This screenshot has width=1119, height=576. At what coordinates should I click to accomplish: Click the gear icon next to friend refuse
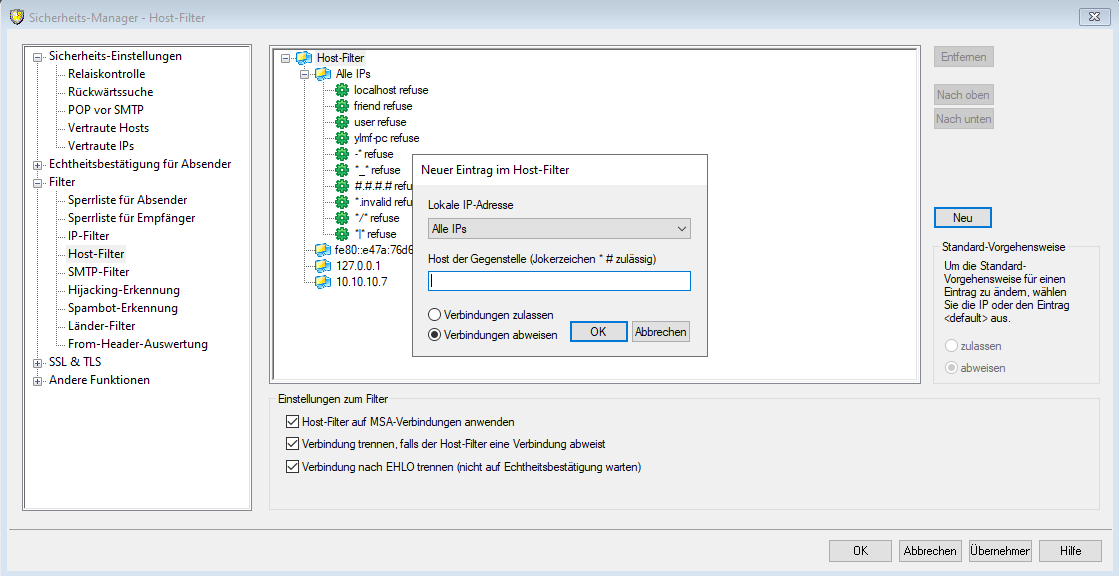tap(343, 106)
